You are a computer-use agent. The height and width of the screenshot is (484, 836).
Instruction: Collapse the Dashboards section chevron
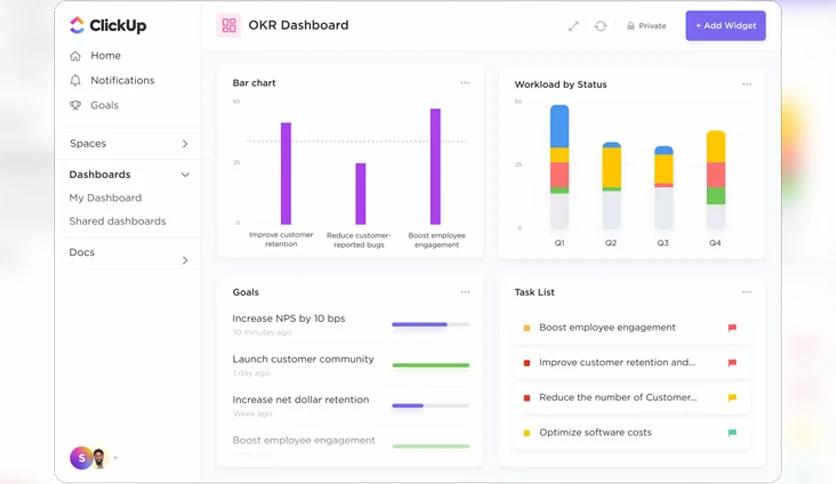point(185,175)
